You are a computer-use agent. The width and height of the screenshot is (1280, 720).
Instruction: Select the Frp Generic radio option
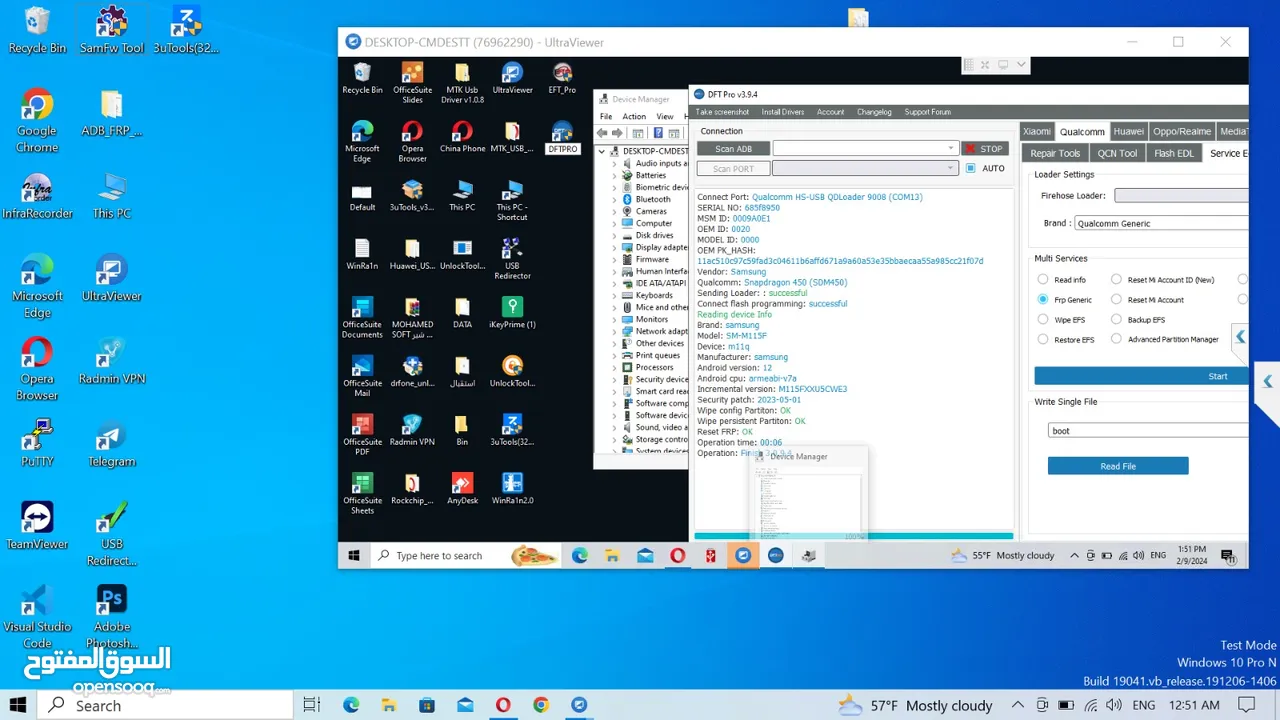tap(1043, 299)
